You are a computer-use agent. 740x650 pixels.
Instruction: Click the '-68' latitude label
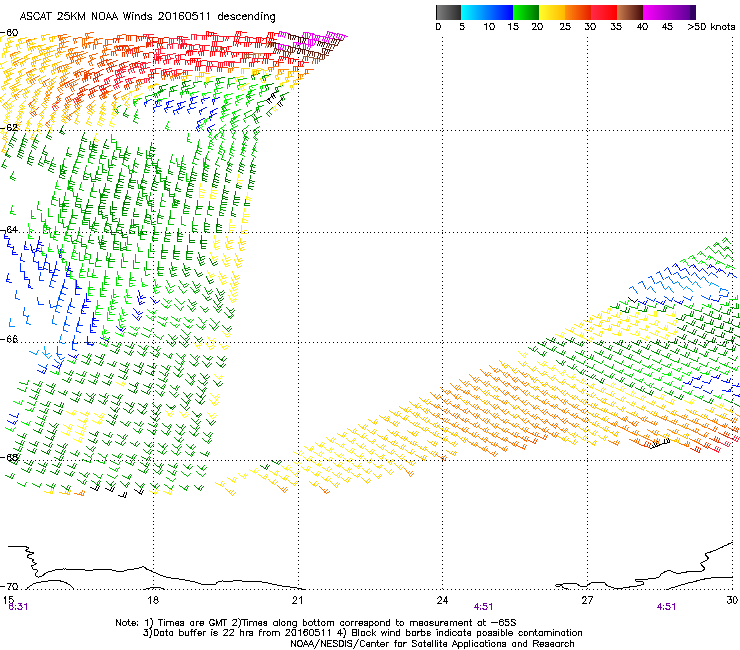click(x=9, y=457)
